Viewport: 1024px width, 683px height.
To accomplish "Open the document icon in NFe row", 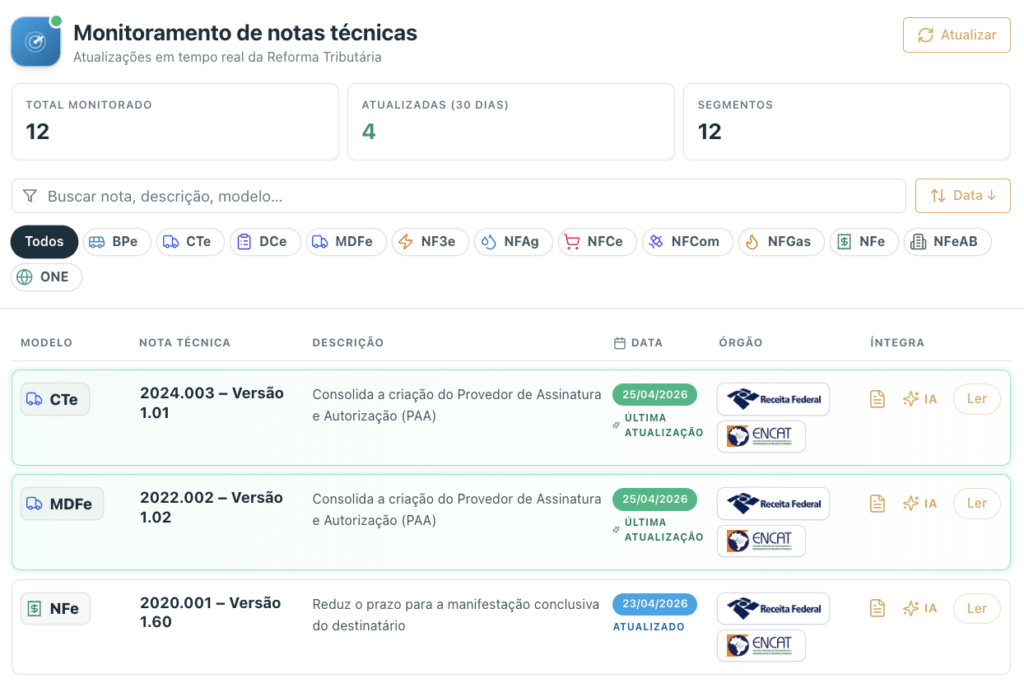I will (877, 608).
